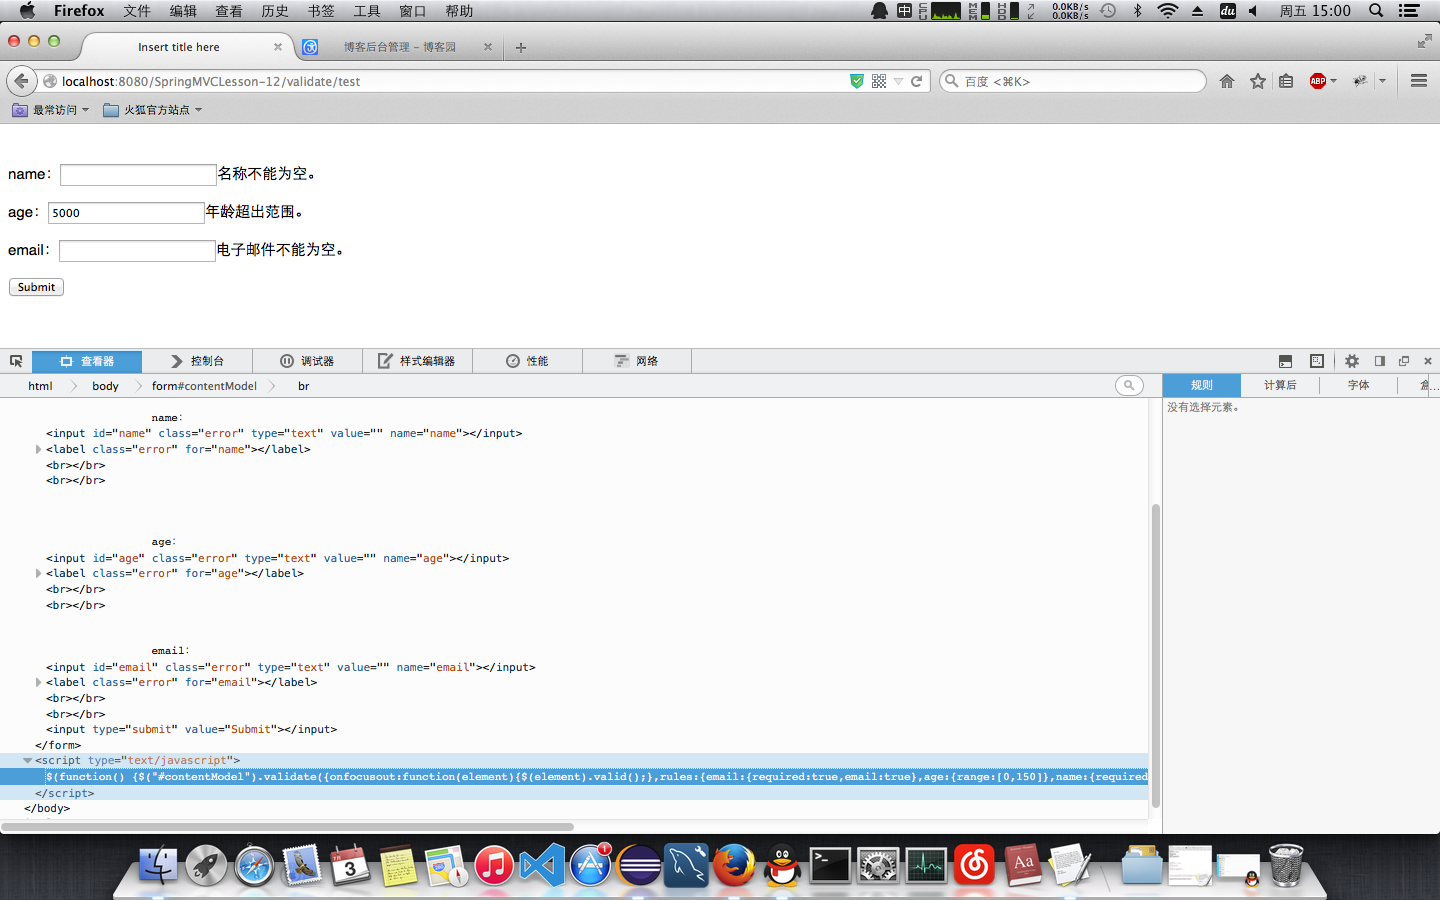Open Visual Studio from the Dock
1440x900 pixels.
coord(542,865)
